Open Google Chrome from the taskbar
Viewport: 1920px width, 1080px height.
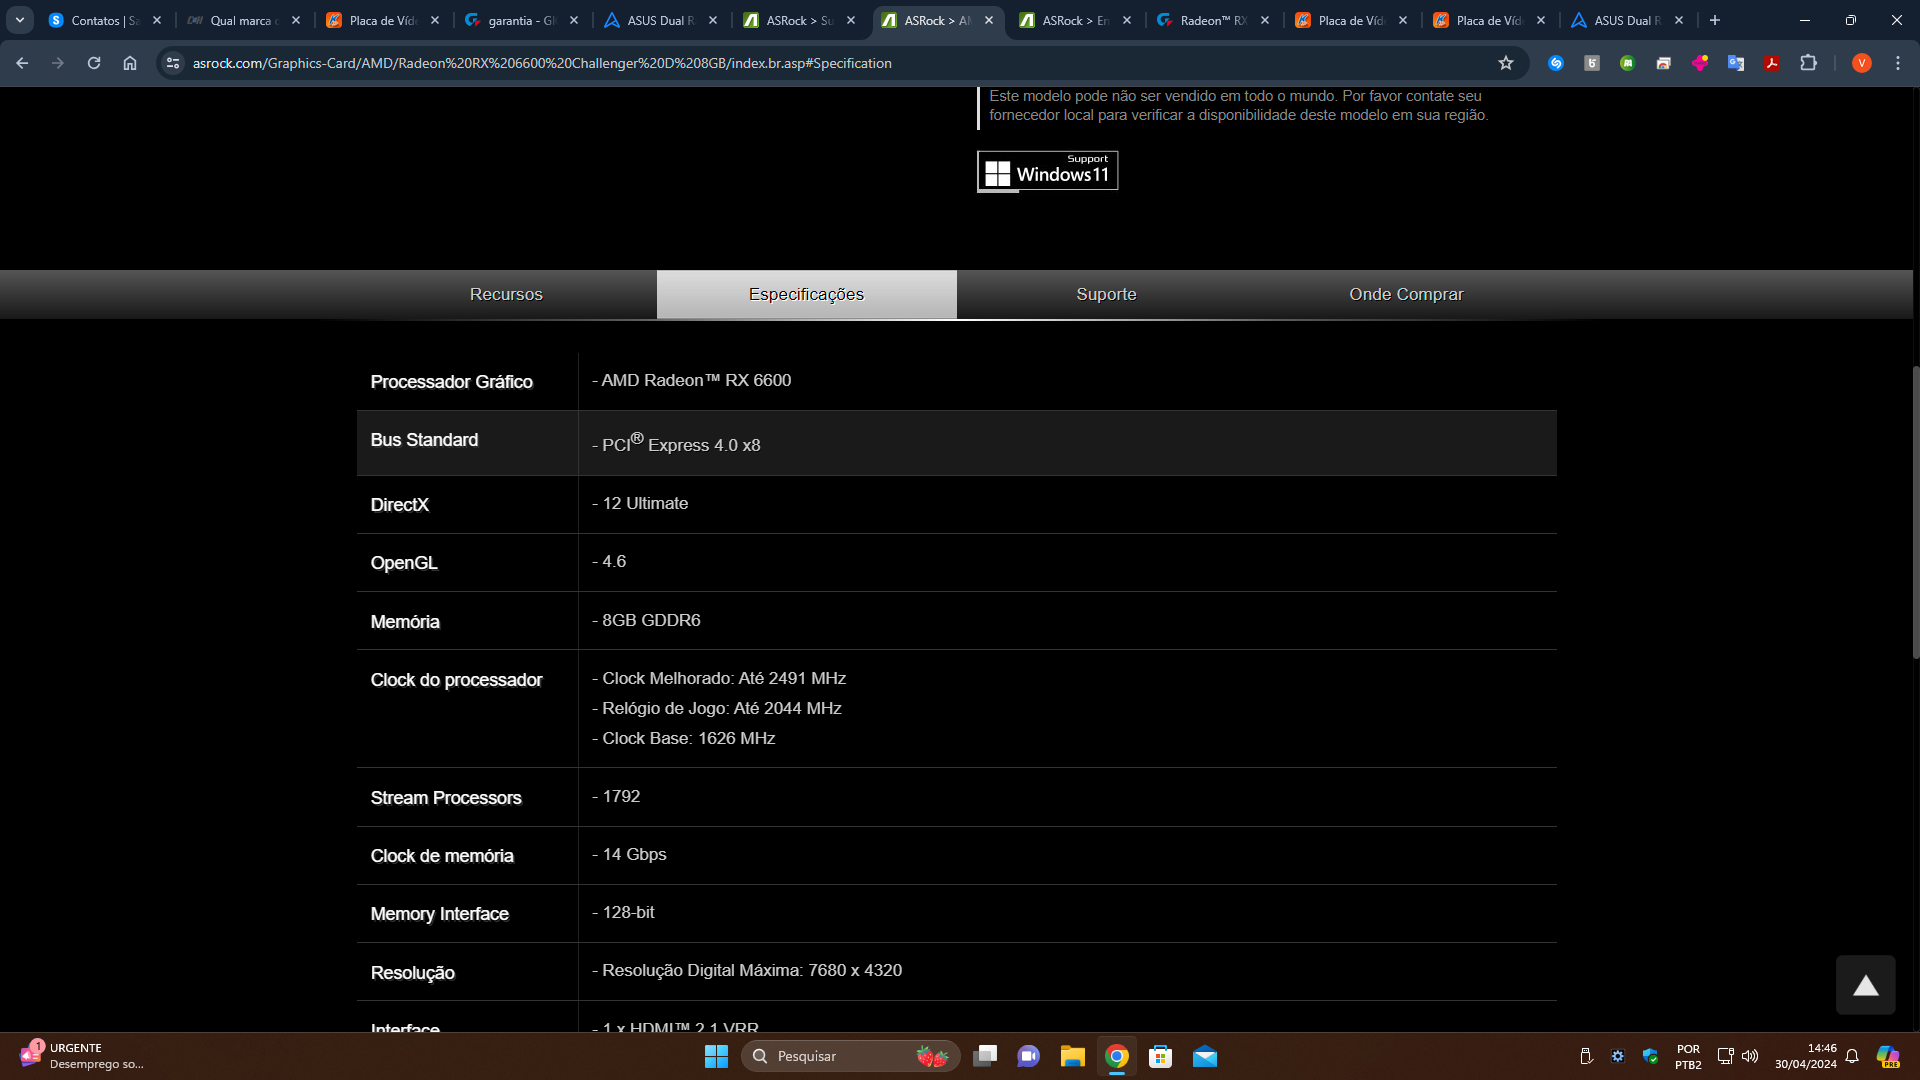point(1117,1056)
